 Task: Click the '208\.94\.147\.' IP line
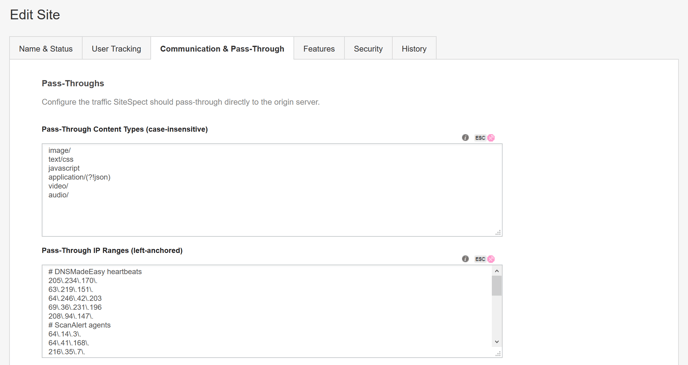(x=71, y=316)
